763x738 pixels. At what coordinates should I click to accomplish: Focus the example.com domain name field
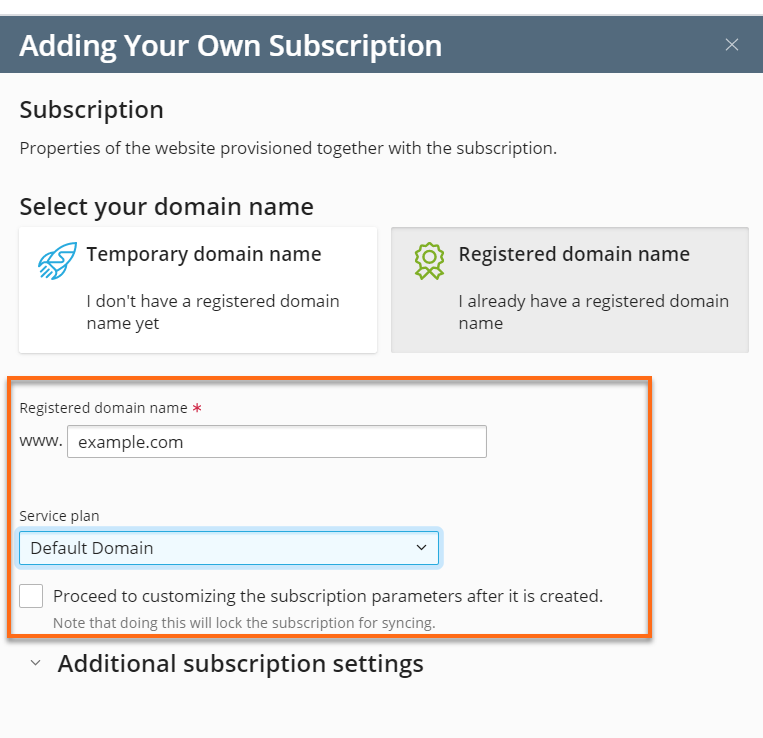pos(276,441)
